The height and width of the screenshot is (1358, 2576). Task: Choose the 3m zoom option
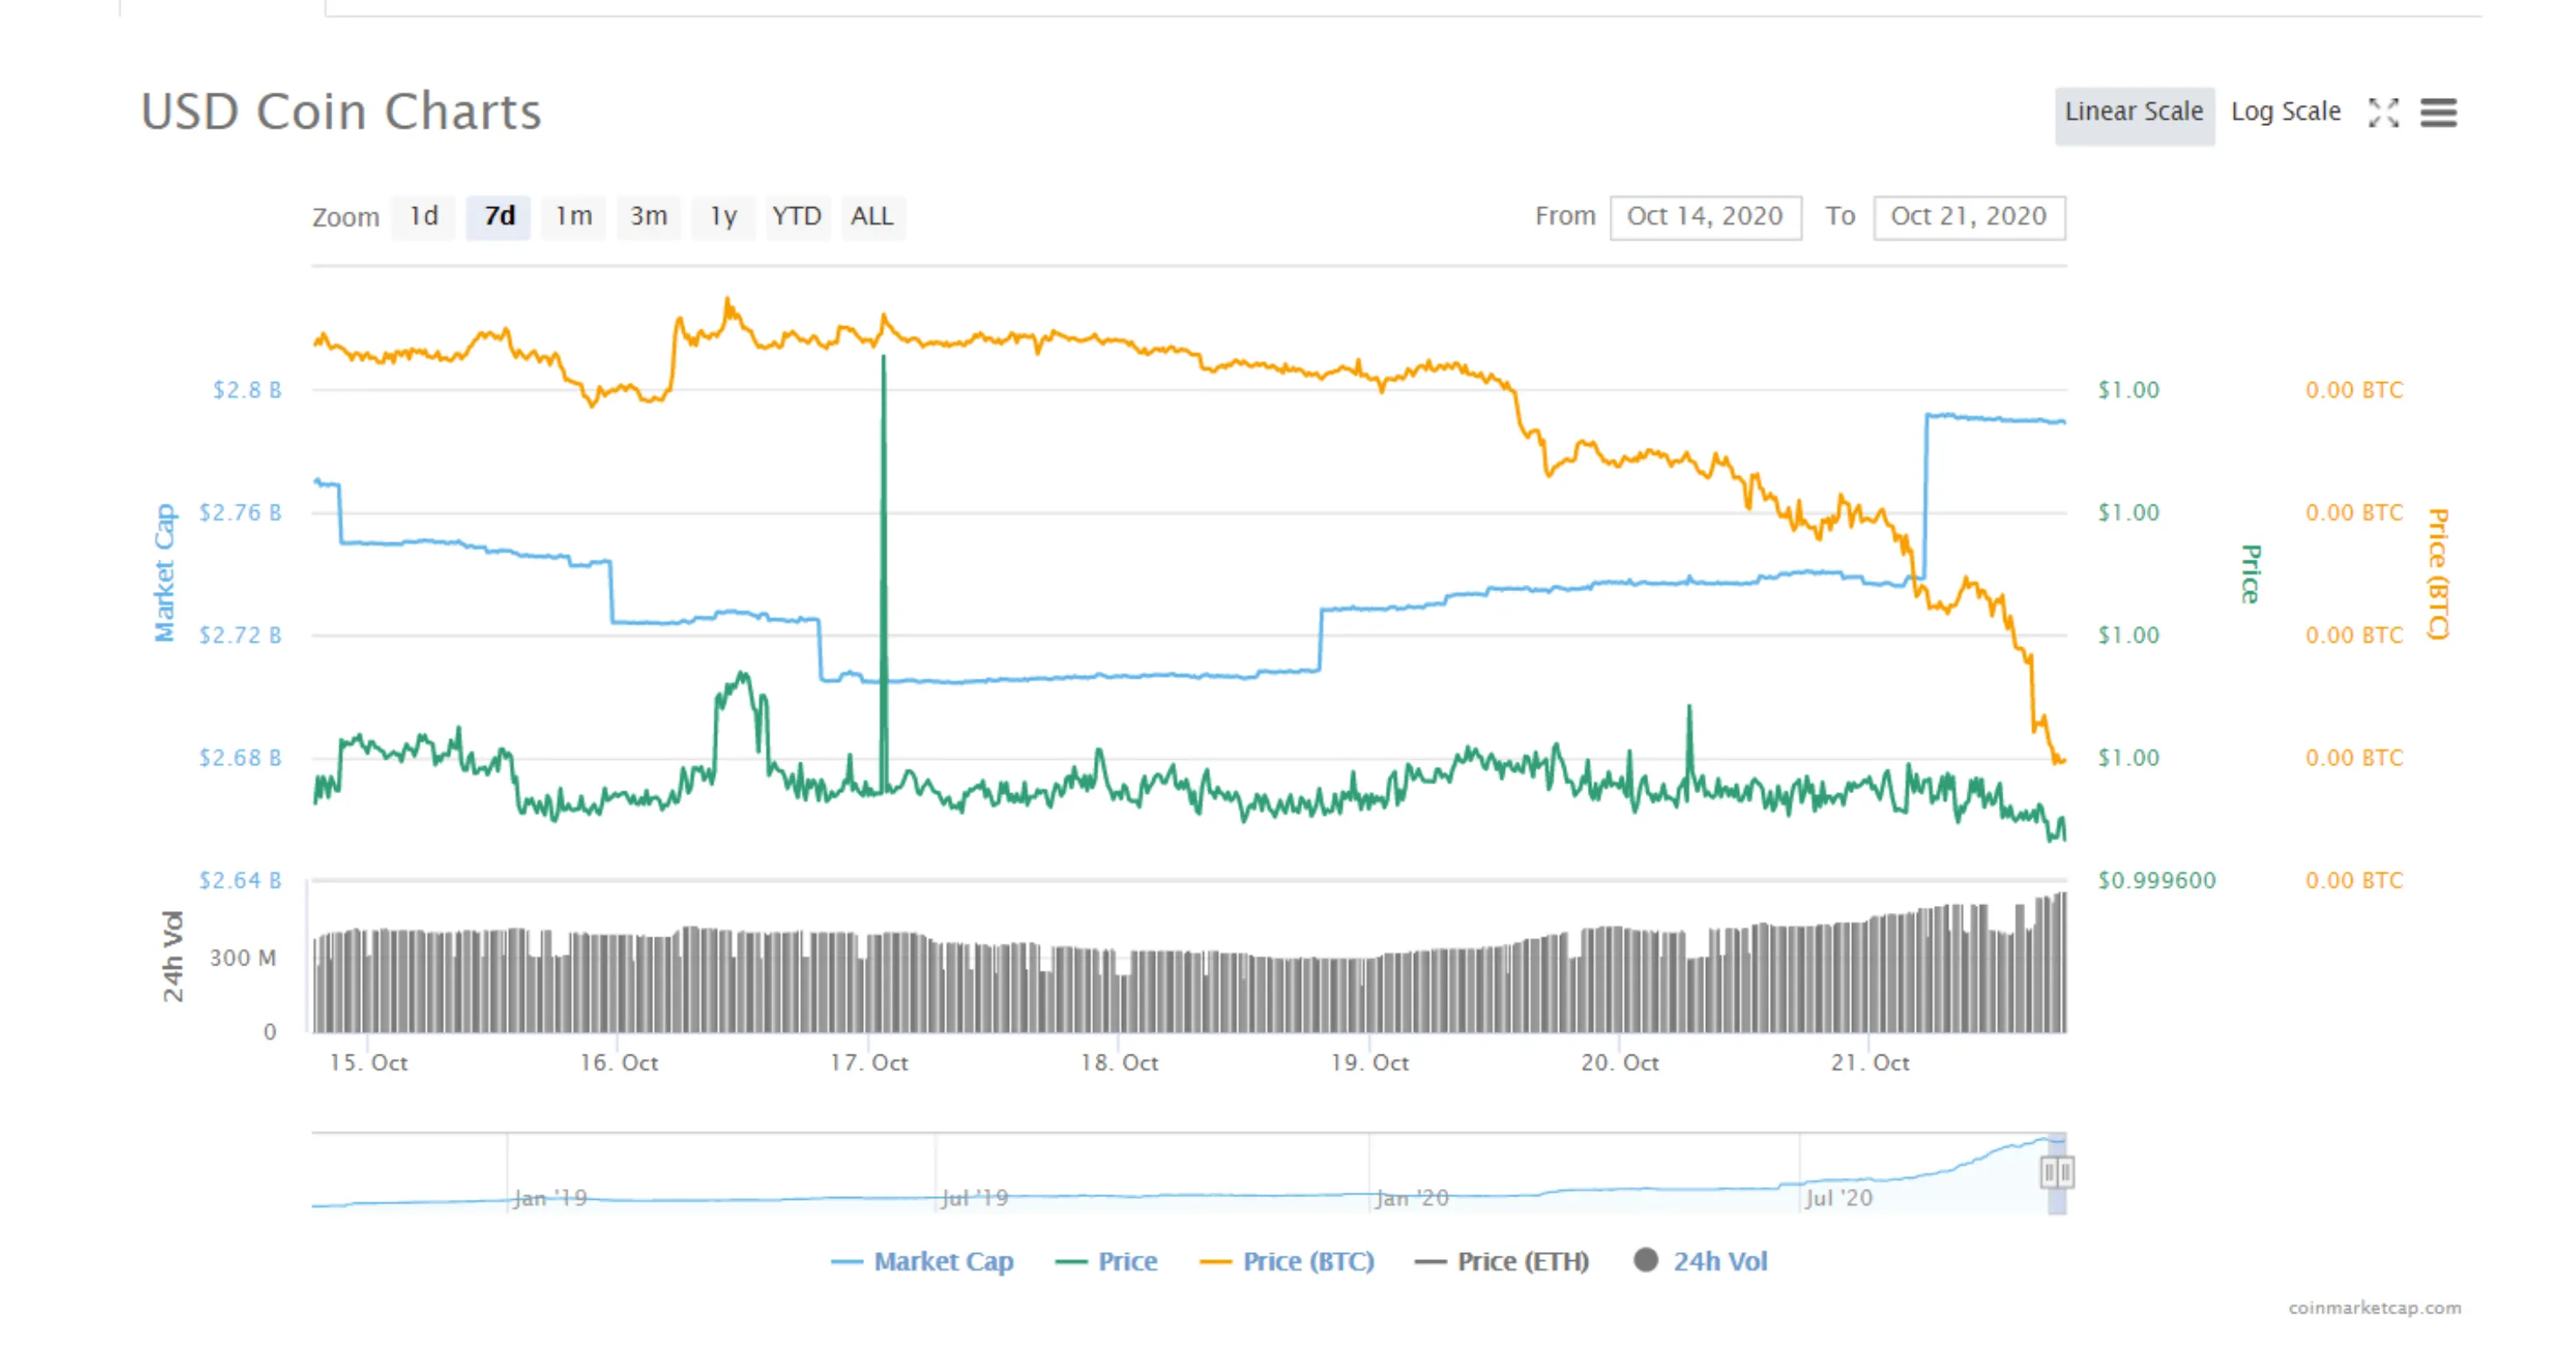(x=649, y=216)
